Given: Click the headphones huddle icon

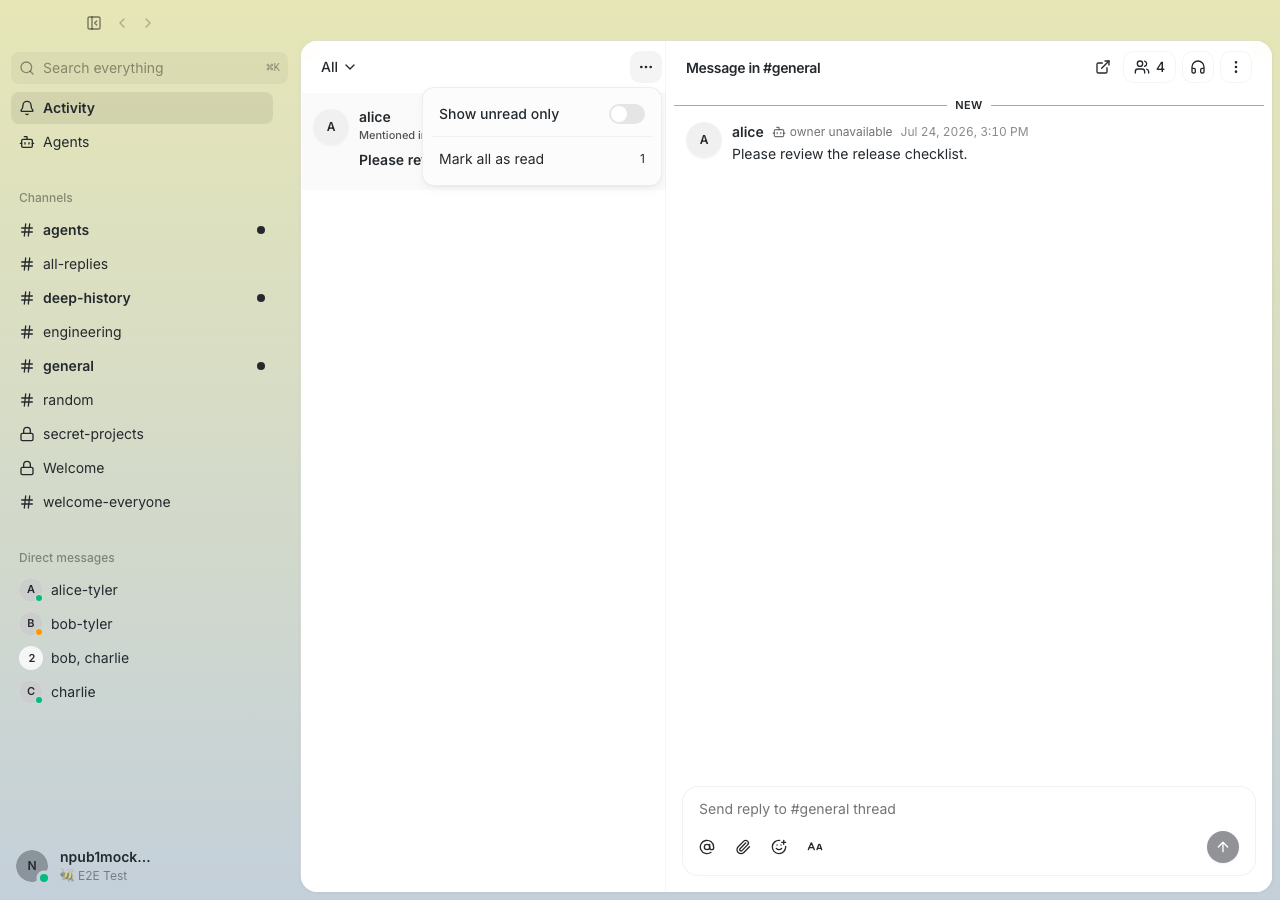Looking at the screenshot, I should [x=1198, y=67].
